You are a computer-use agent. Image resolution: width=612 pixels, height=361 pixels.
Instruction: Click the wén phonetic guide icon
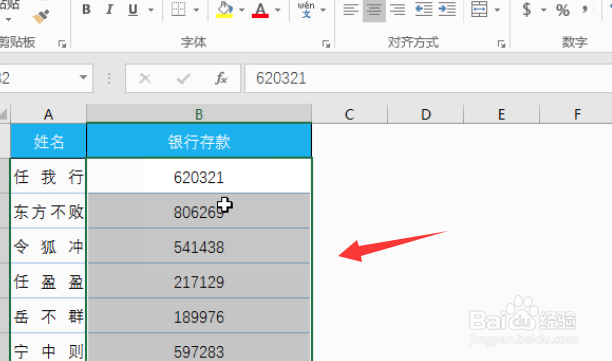click(306, 9)
